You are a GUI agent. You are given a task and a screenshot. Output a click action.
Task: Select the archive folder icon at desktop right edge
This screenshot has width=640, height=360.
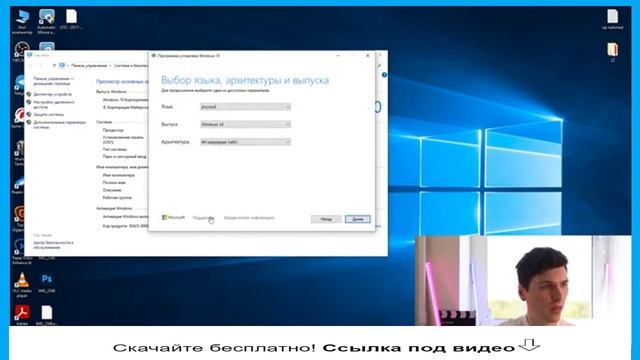(x=612, y=52)
